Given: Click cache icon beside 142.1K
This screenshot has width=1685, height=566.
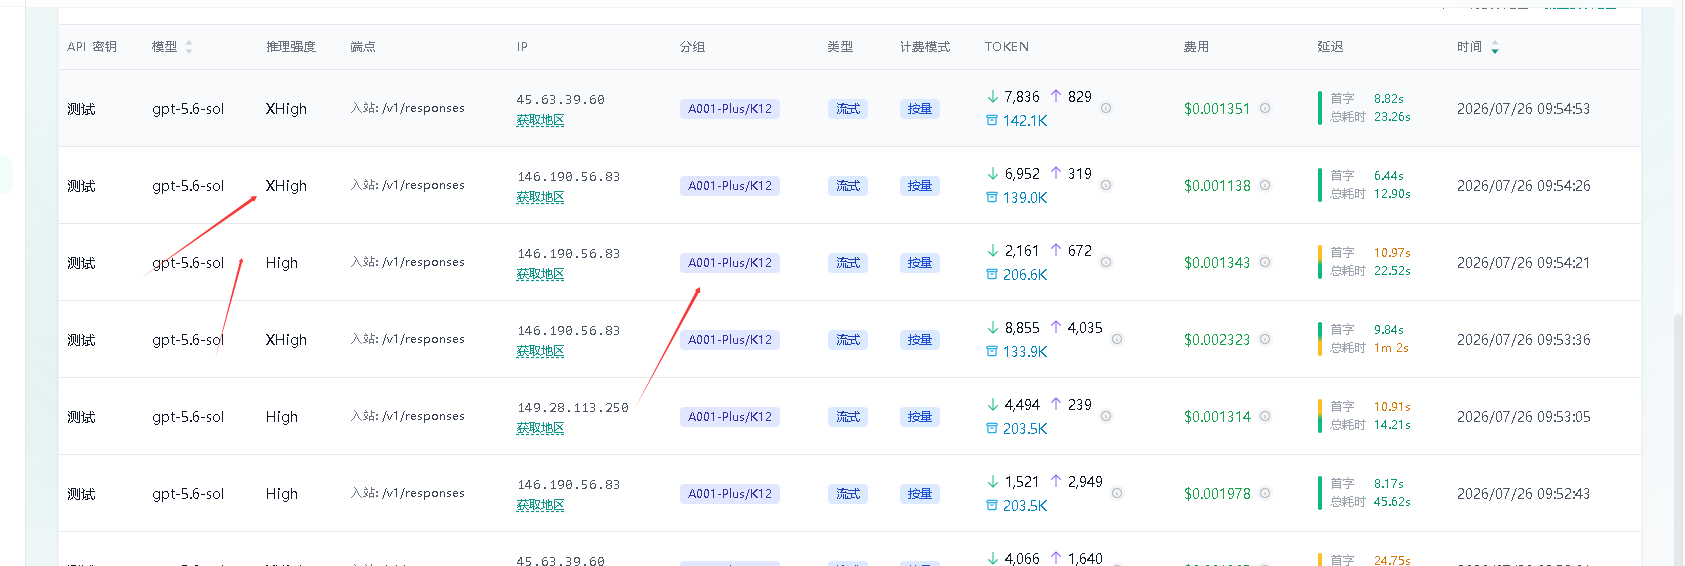Looking at the screenshot, I should (992, 120).
